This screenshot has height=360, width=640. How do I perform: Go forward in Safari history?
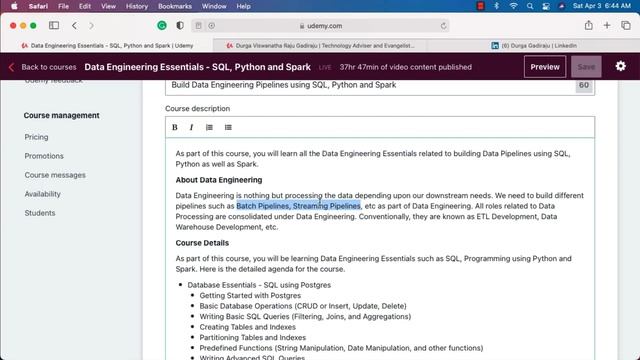[x=91, y=25]
